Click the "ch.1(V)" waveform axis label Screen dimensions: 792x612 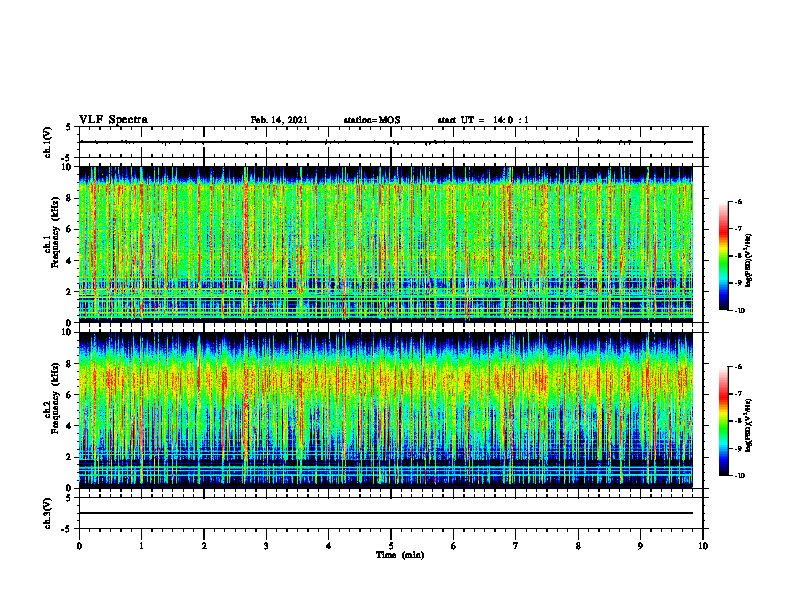coord(47,142)
